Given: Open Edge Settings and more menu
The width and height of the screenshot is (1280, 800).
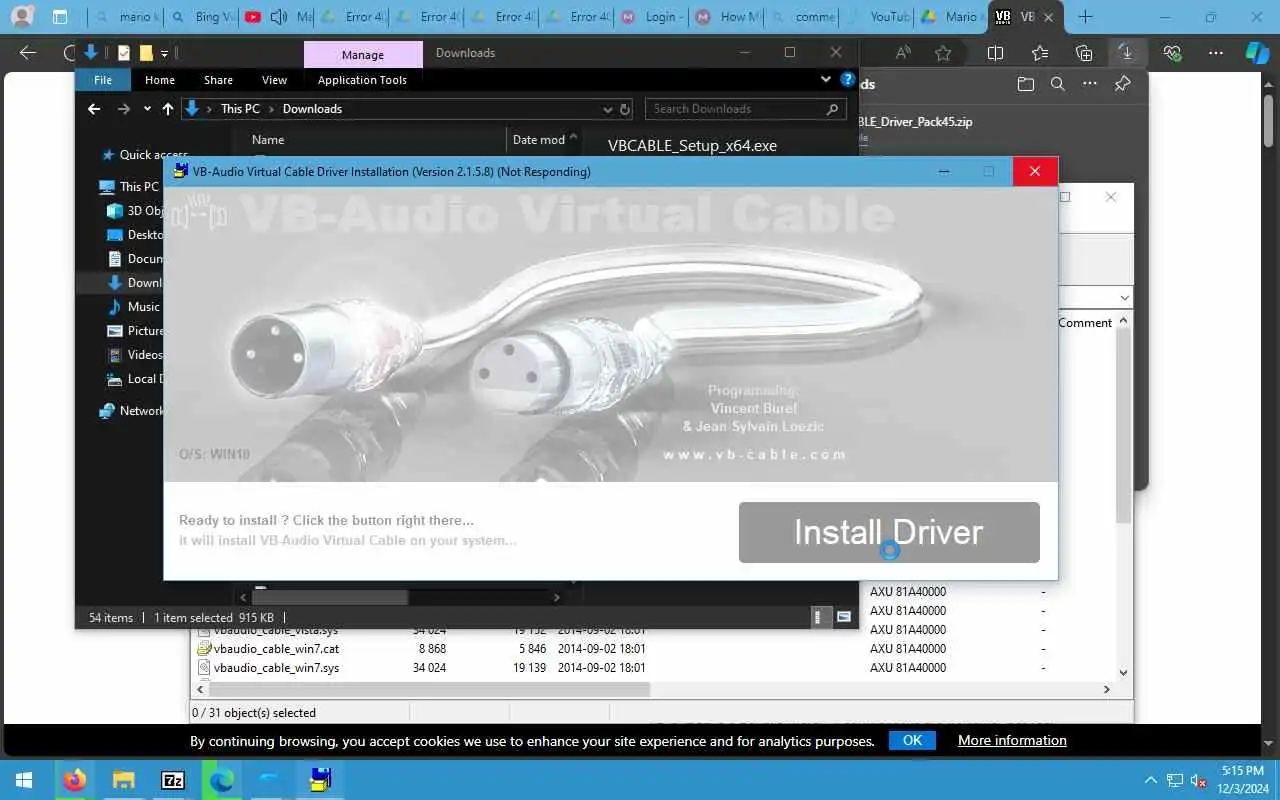Looking at the screenshot, I should pyautogui.click(x=1216, y=53).
